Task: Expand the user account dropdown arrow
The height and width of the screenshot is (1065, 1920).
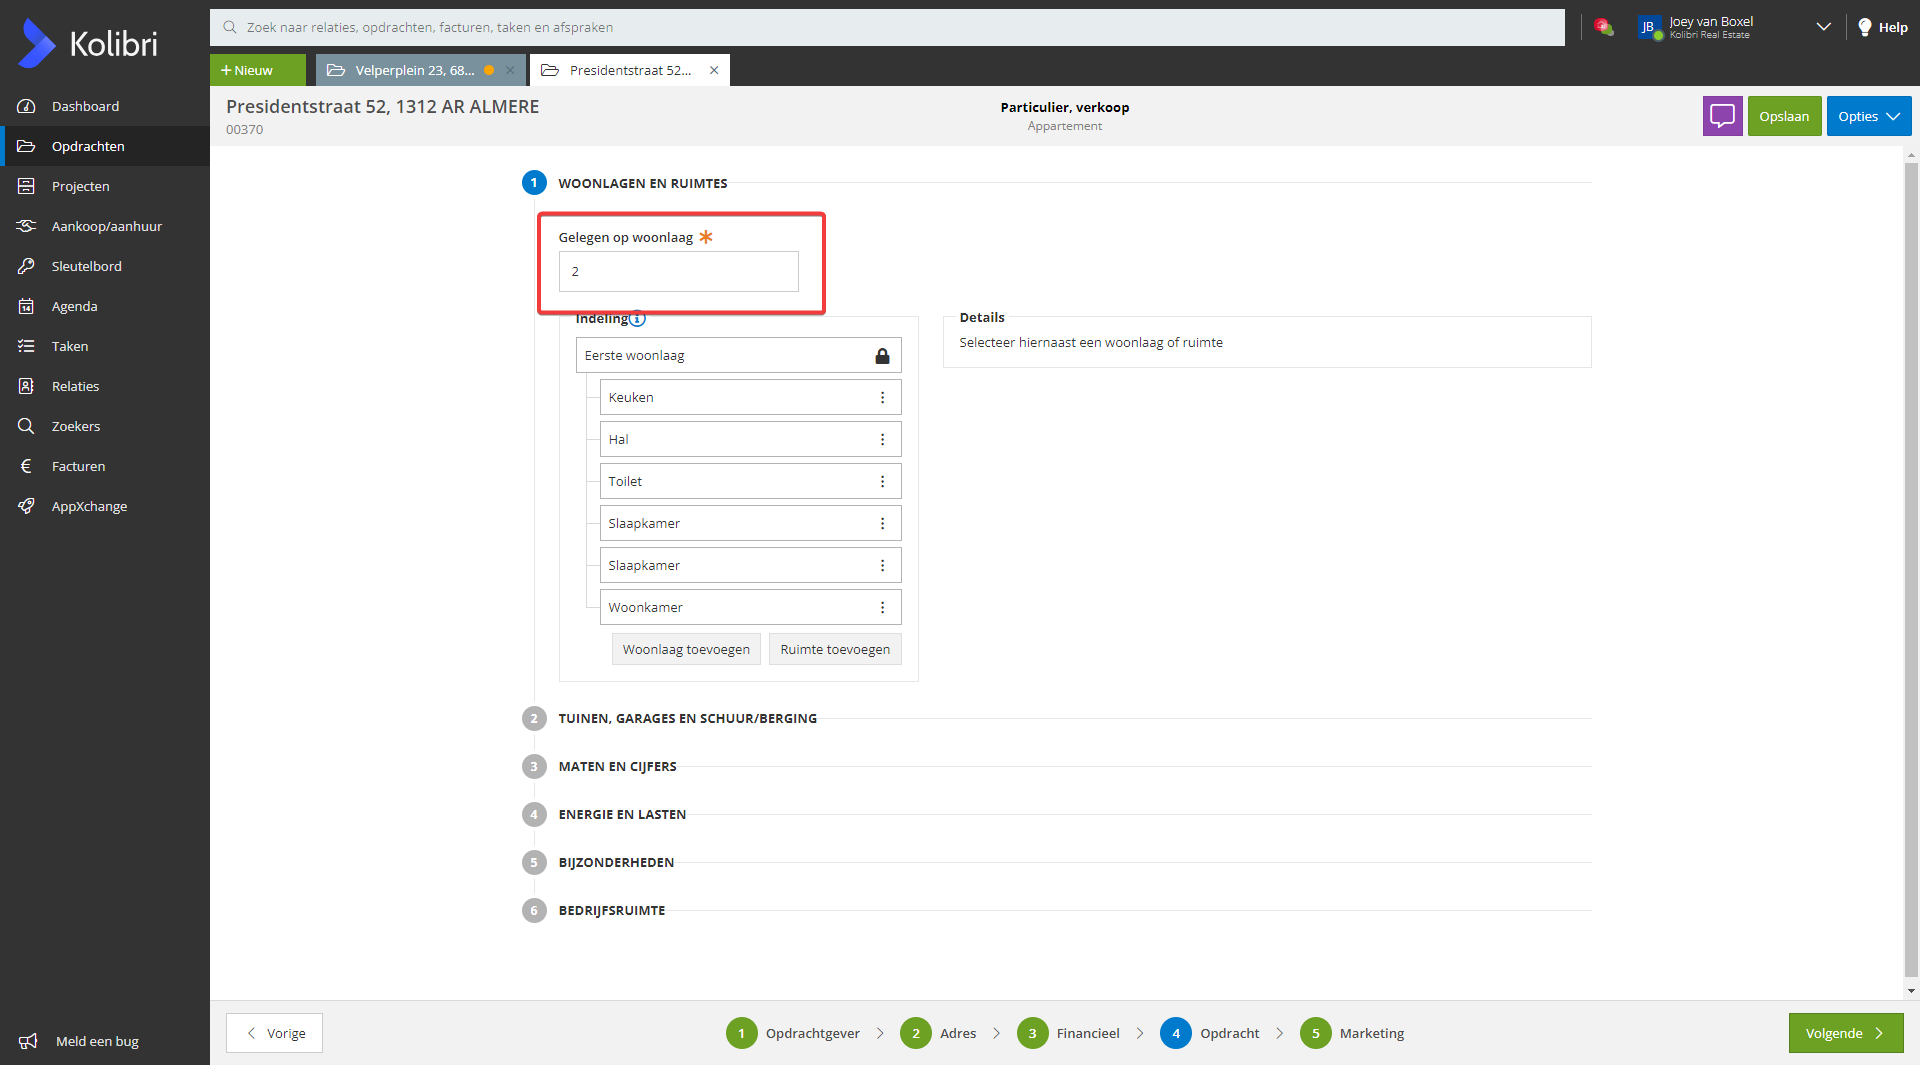Action: pos(1823,27)
